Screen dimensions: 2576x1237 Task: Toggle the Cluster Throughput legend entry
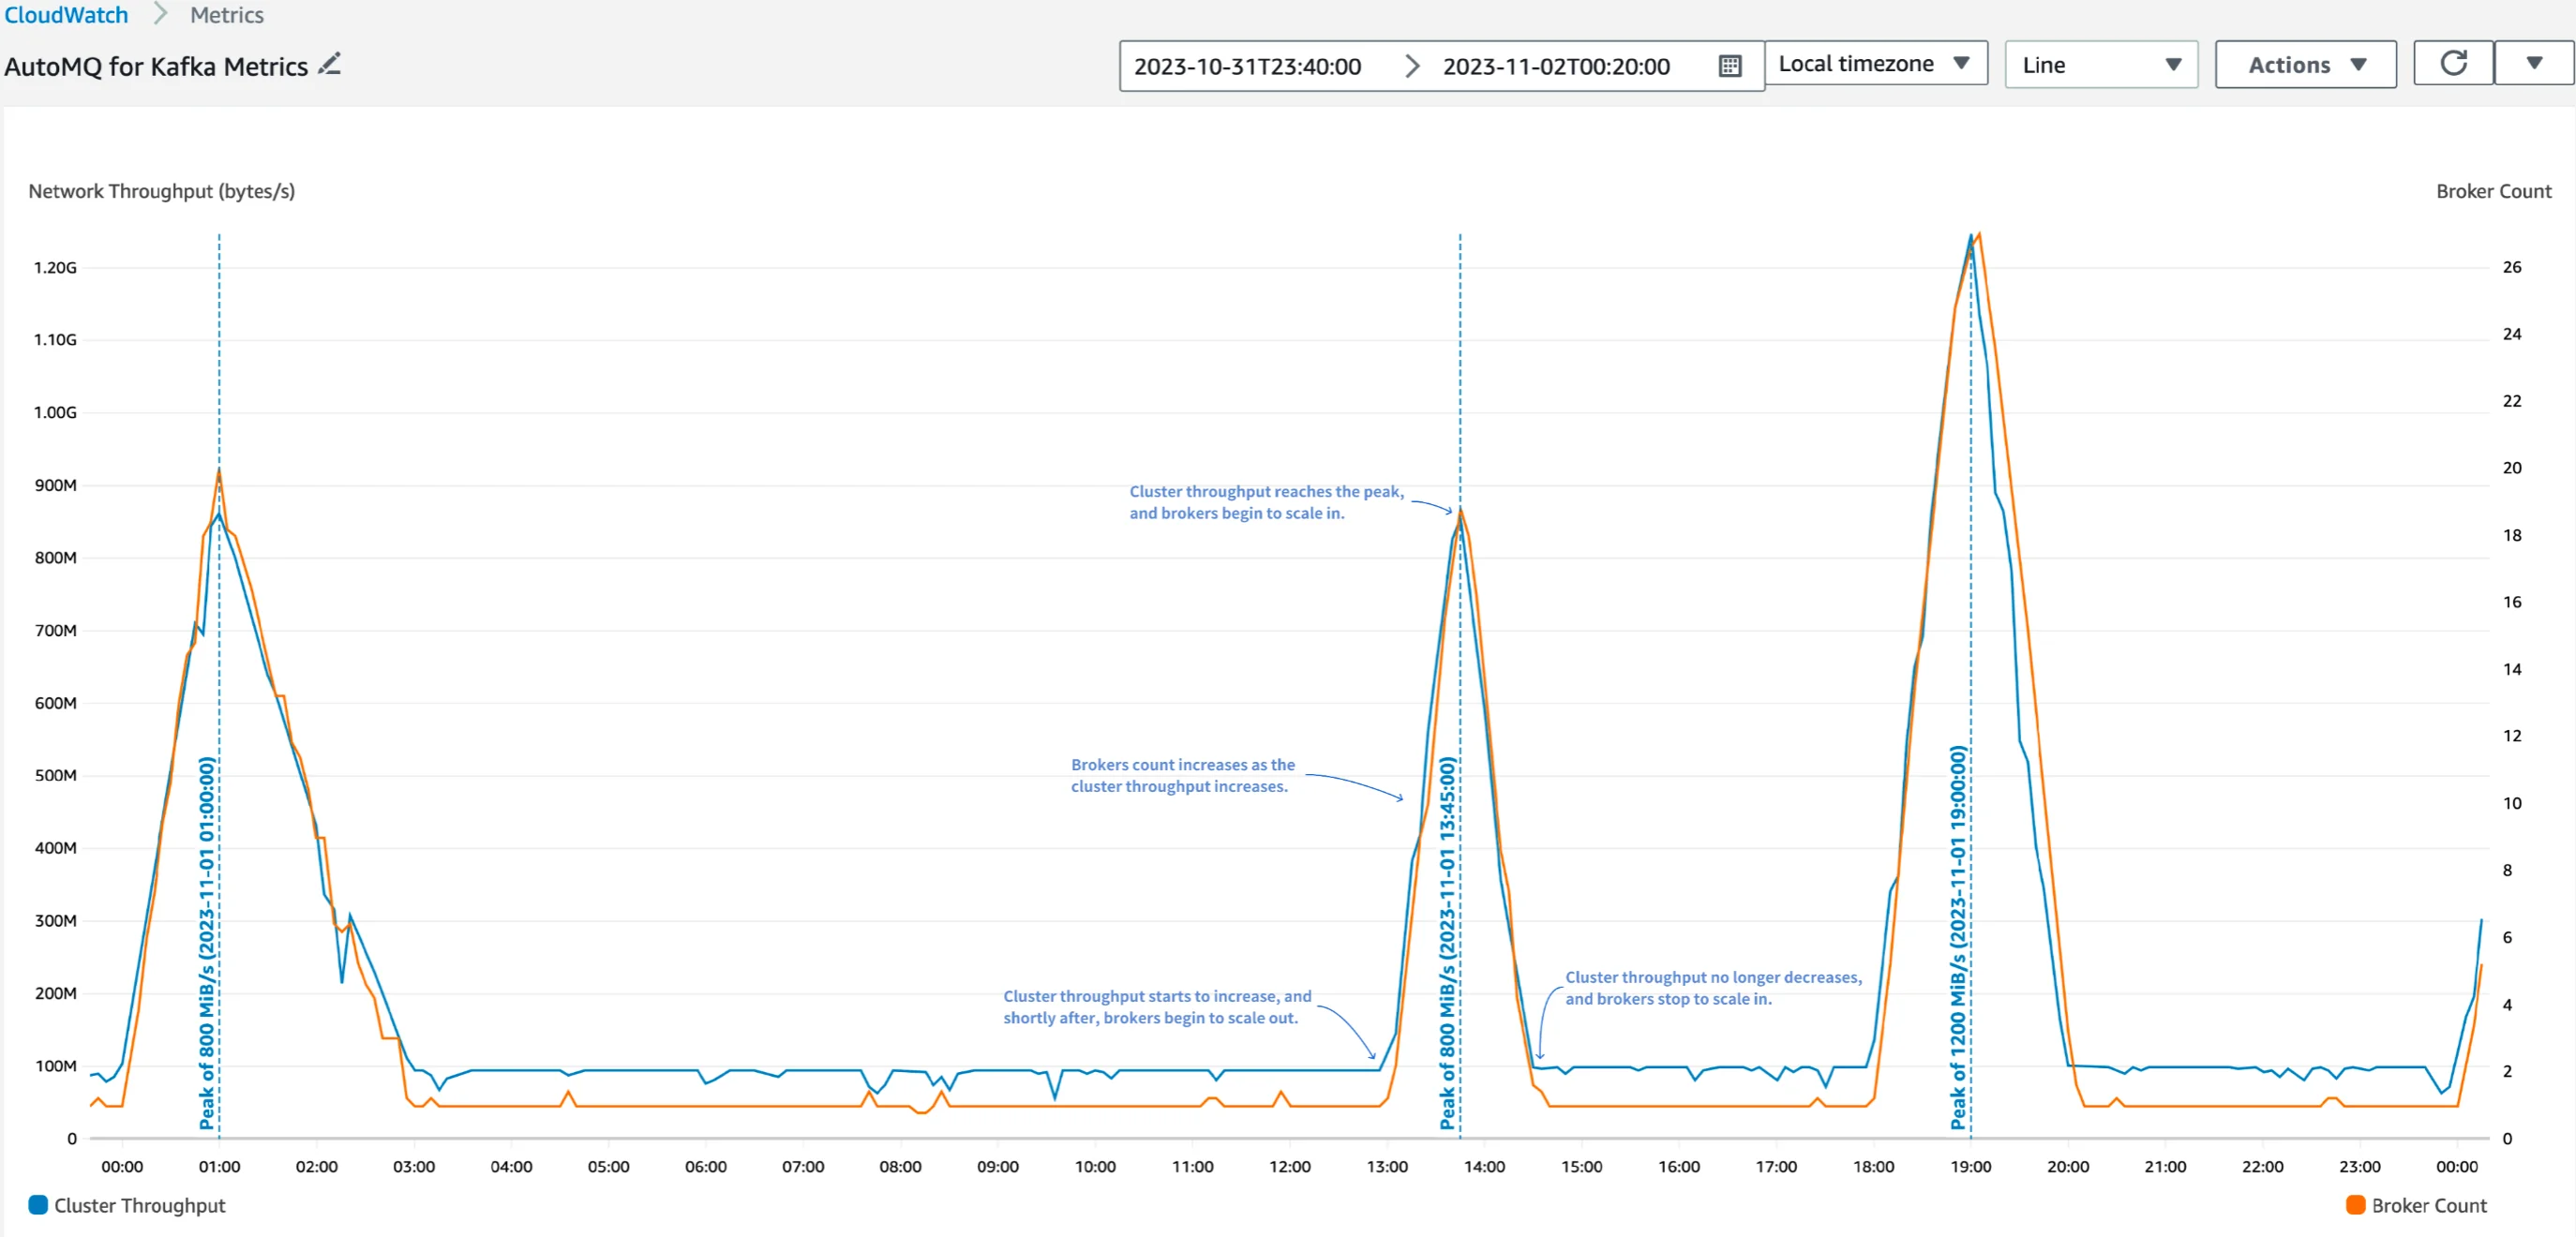[x=139, y=1205]
